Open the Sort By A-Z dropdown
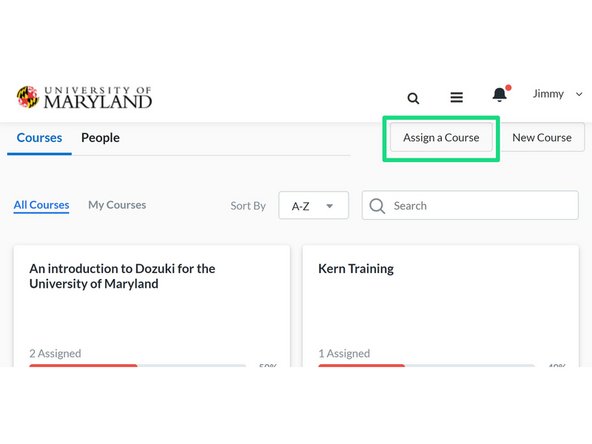This screenshot has height=444, width=592. (313, 205)
